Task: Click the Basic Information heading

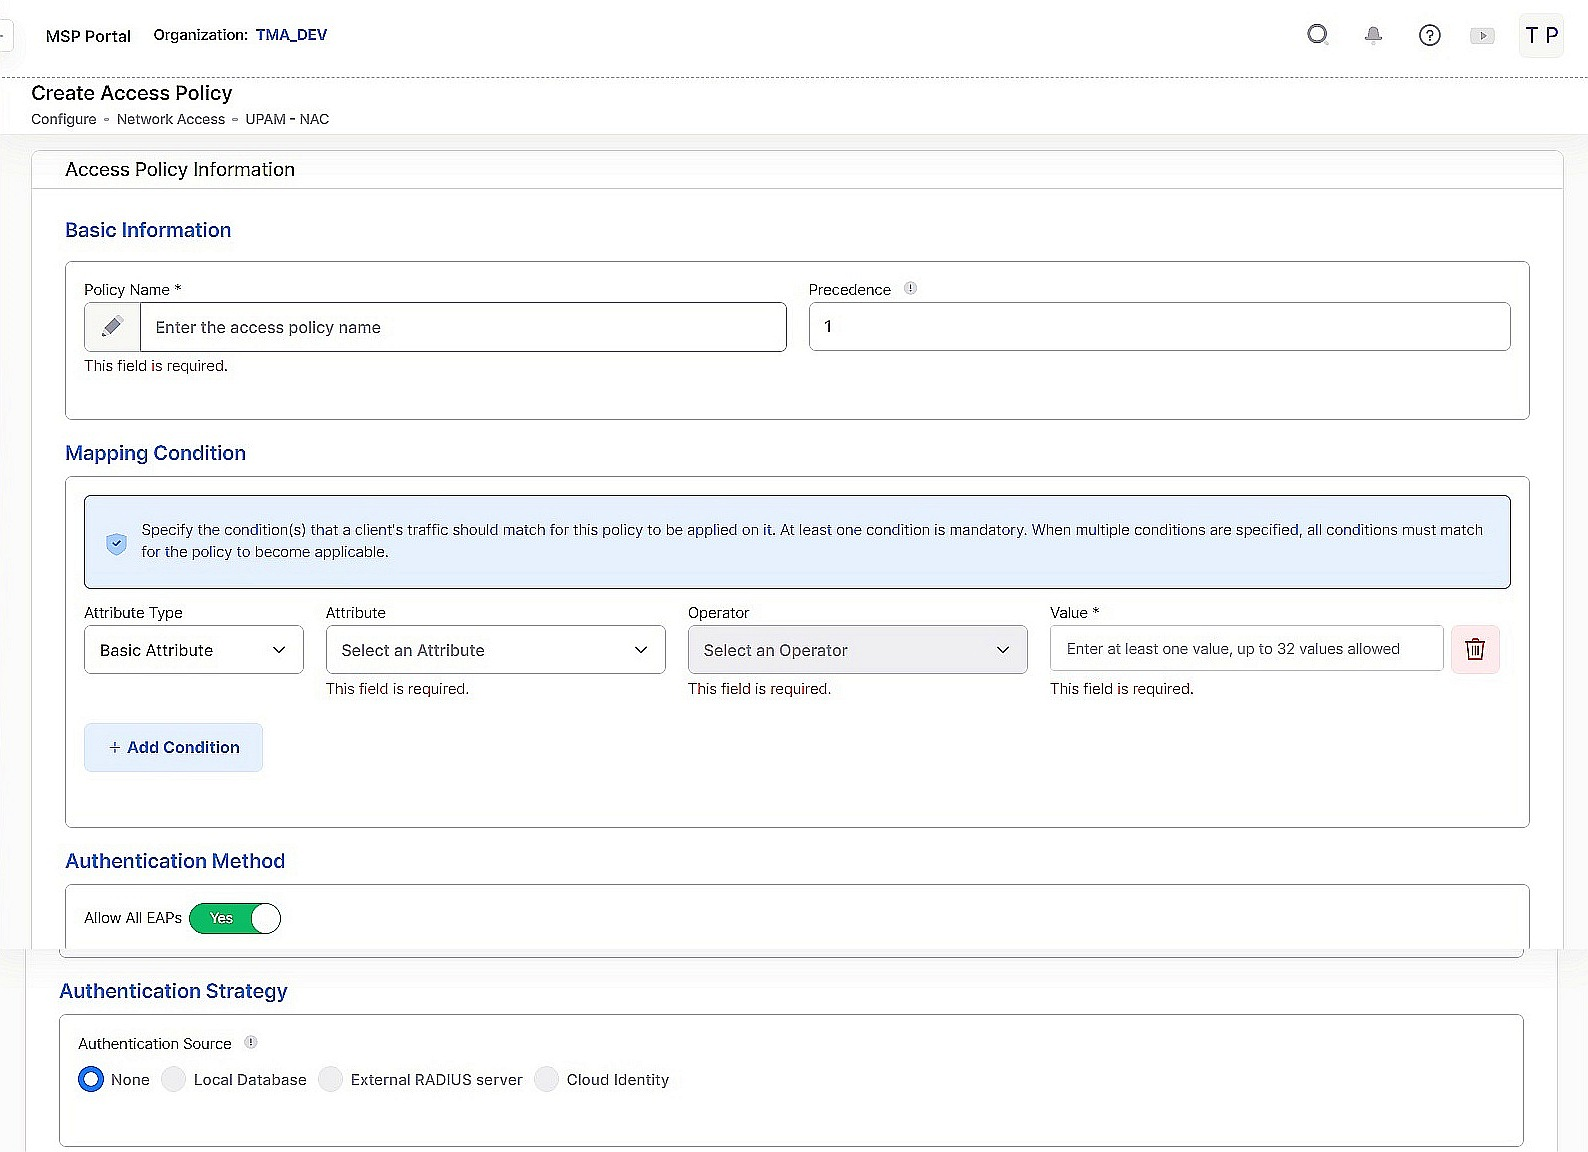Action: pos(148,230)
